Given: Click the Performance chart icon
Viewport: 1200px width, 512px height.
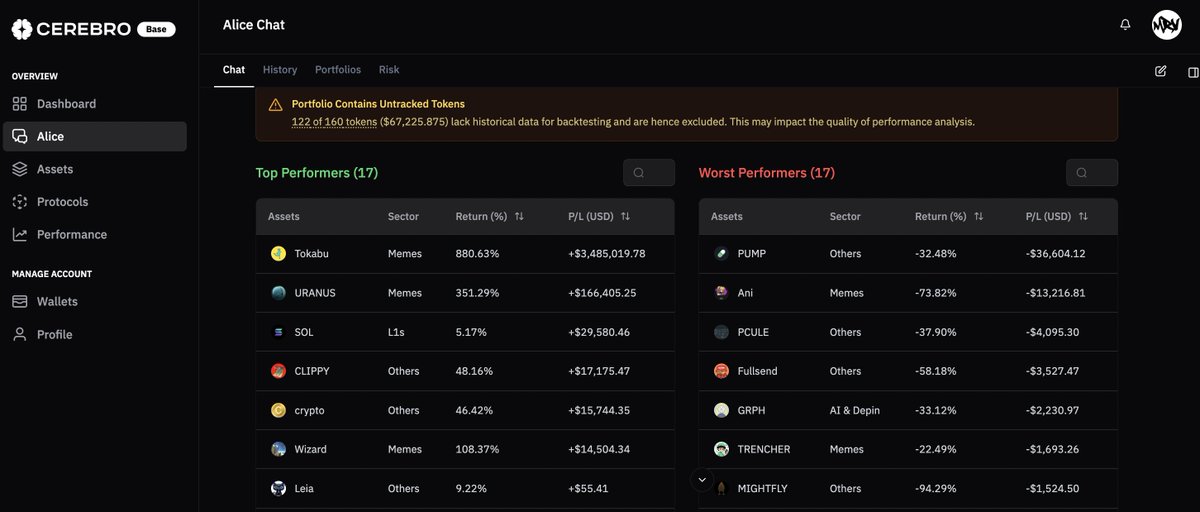Looking at the screenshot, I should click(x=20, y=235).
